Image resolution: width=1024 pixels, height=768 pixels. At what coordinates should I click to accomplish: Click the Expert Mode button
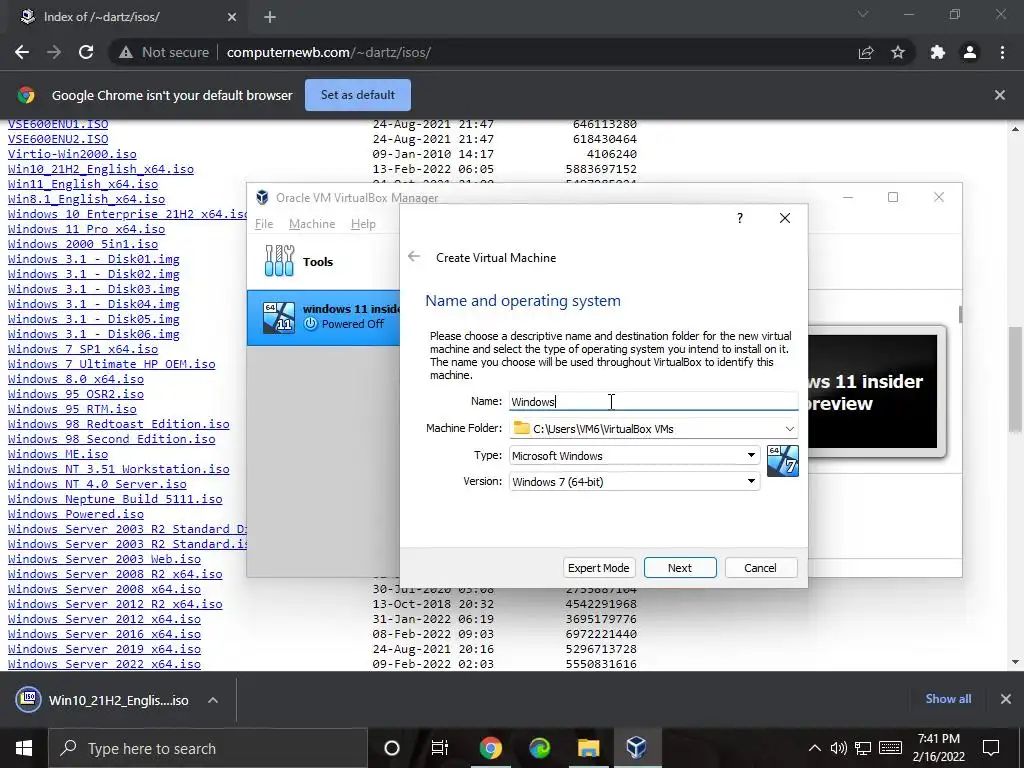598,568
